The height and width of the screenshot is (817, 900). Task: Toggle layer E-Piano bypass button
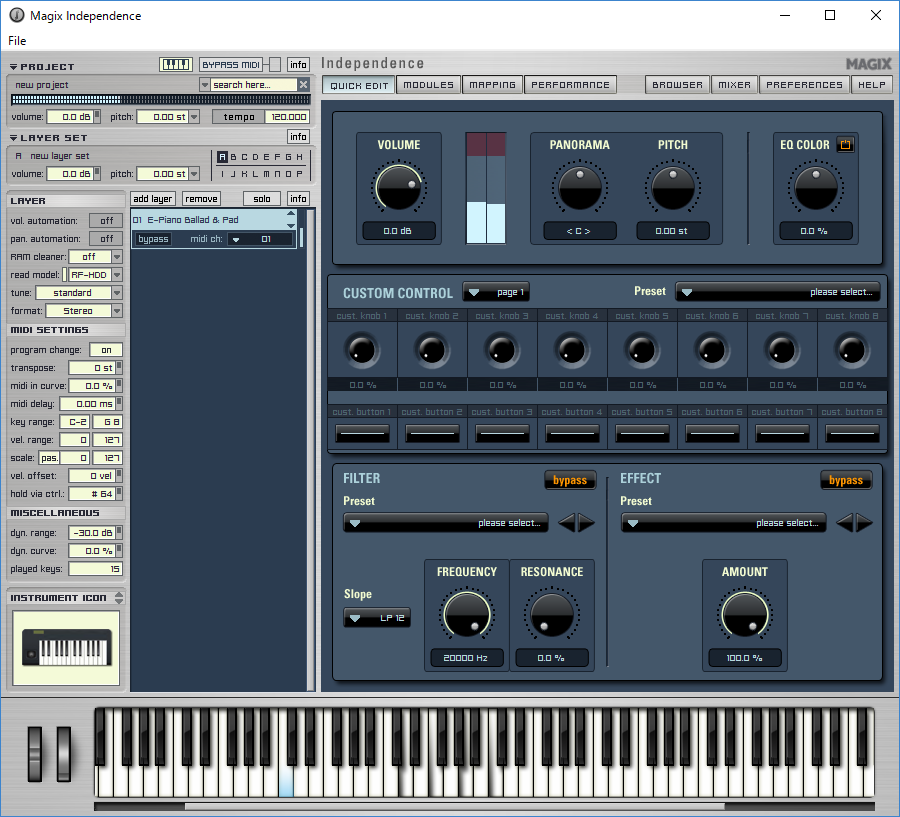click(153, 239)
